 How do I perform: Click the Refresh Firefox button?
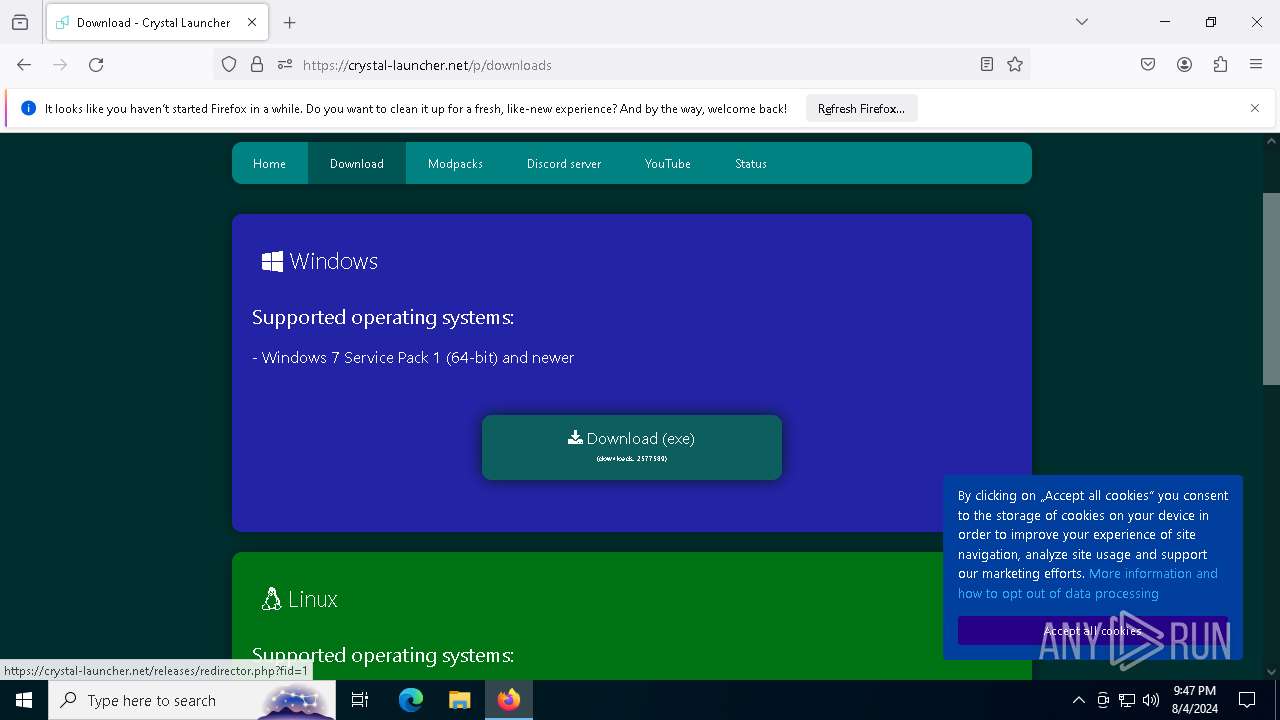pyautogui.click(x=861, y=108)
